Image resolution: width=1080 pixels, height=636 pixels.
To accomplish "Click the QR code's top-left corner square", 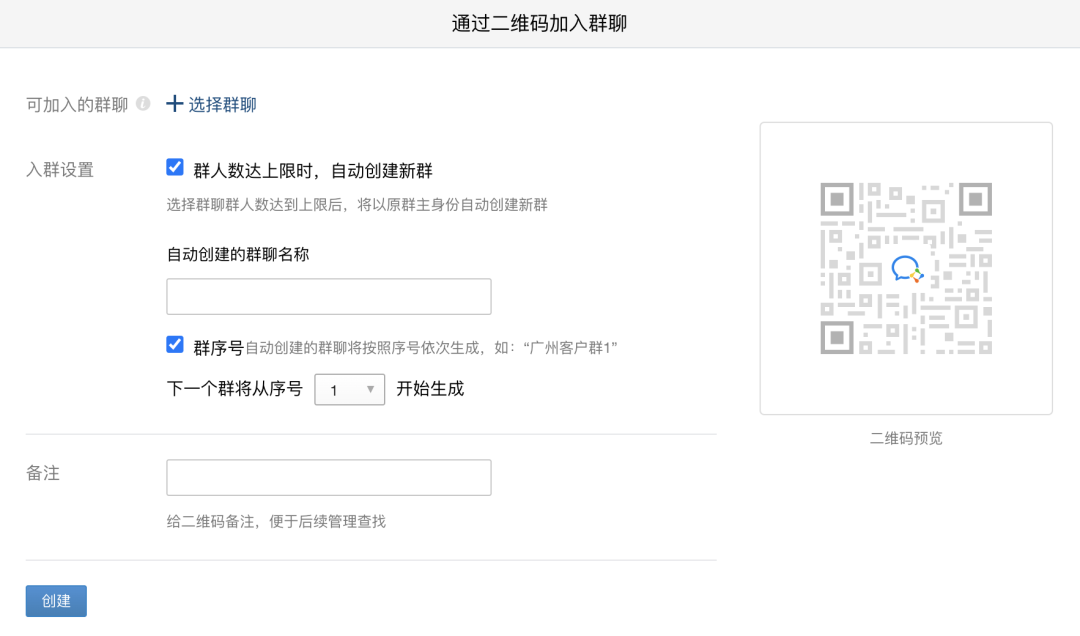I will click(837, 199).
